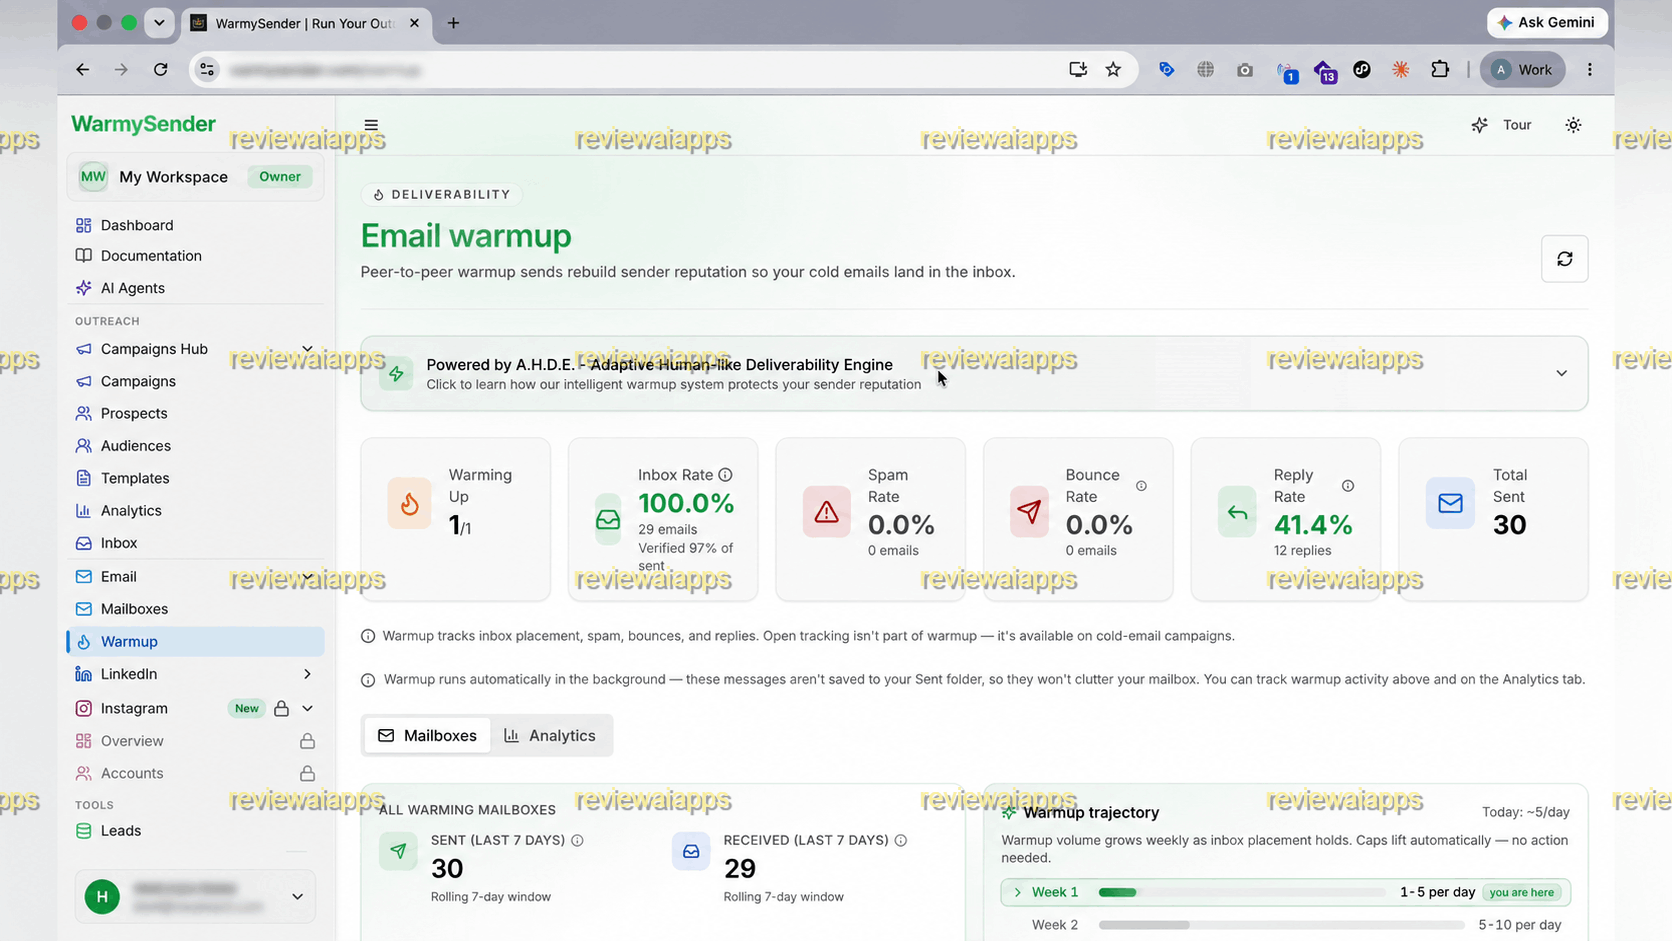
Task: Click the Templates page icon
Action: coord(84,478)
